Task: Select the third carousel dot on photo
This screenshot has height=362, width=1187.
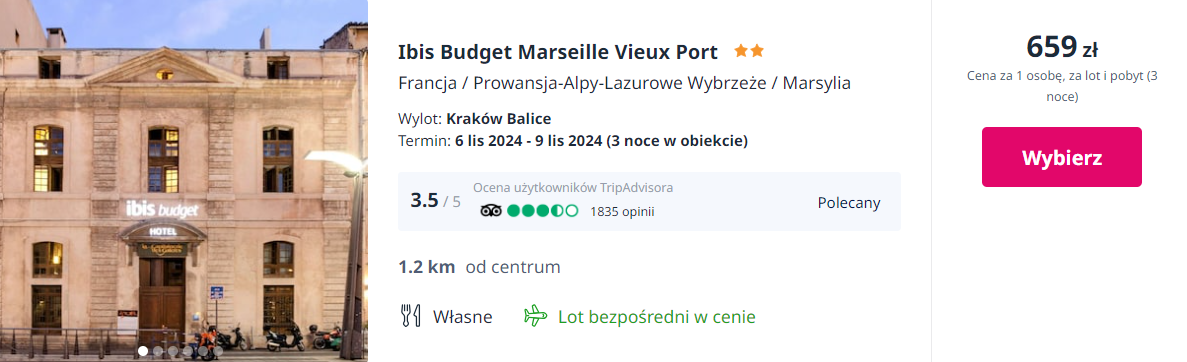Action: tap(173, 351)
